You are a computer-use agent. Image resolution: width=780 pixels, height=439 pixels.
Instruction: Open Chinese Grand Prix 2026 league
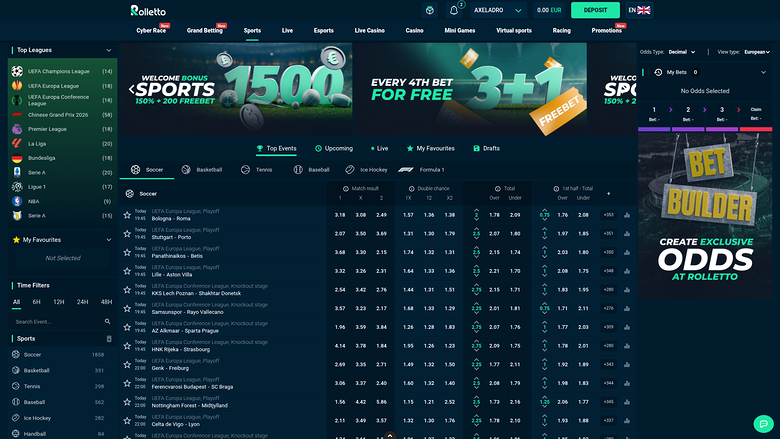62,114
